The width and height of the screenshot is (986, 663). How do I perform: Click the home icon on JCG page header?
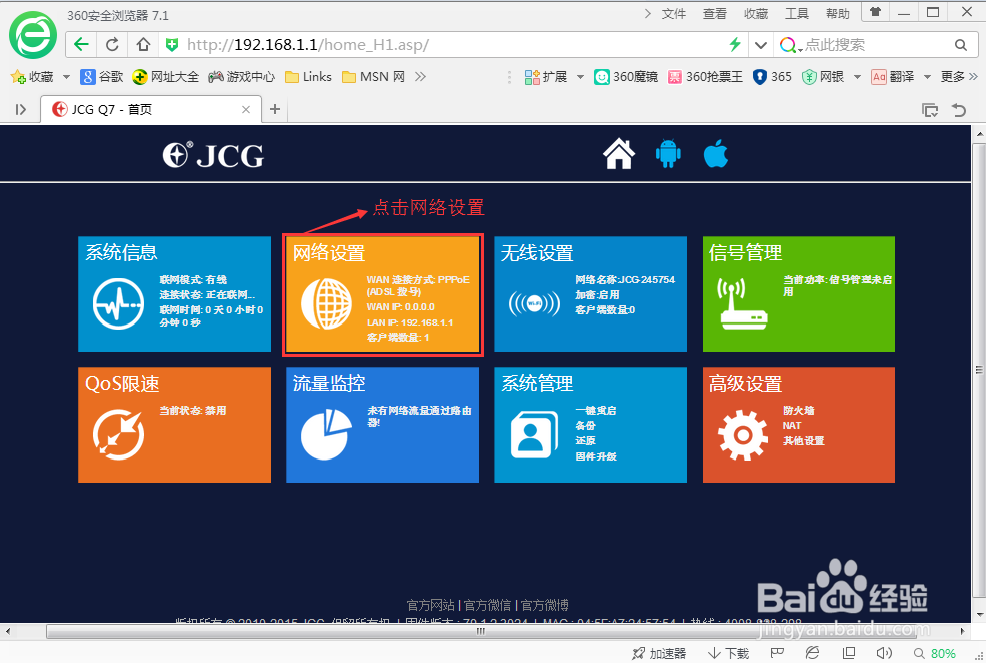[619, 153]
